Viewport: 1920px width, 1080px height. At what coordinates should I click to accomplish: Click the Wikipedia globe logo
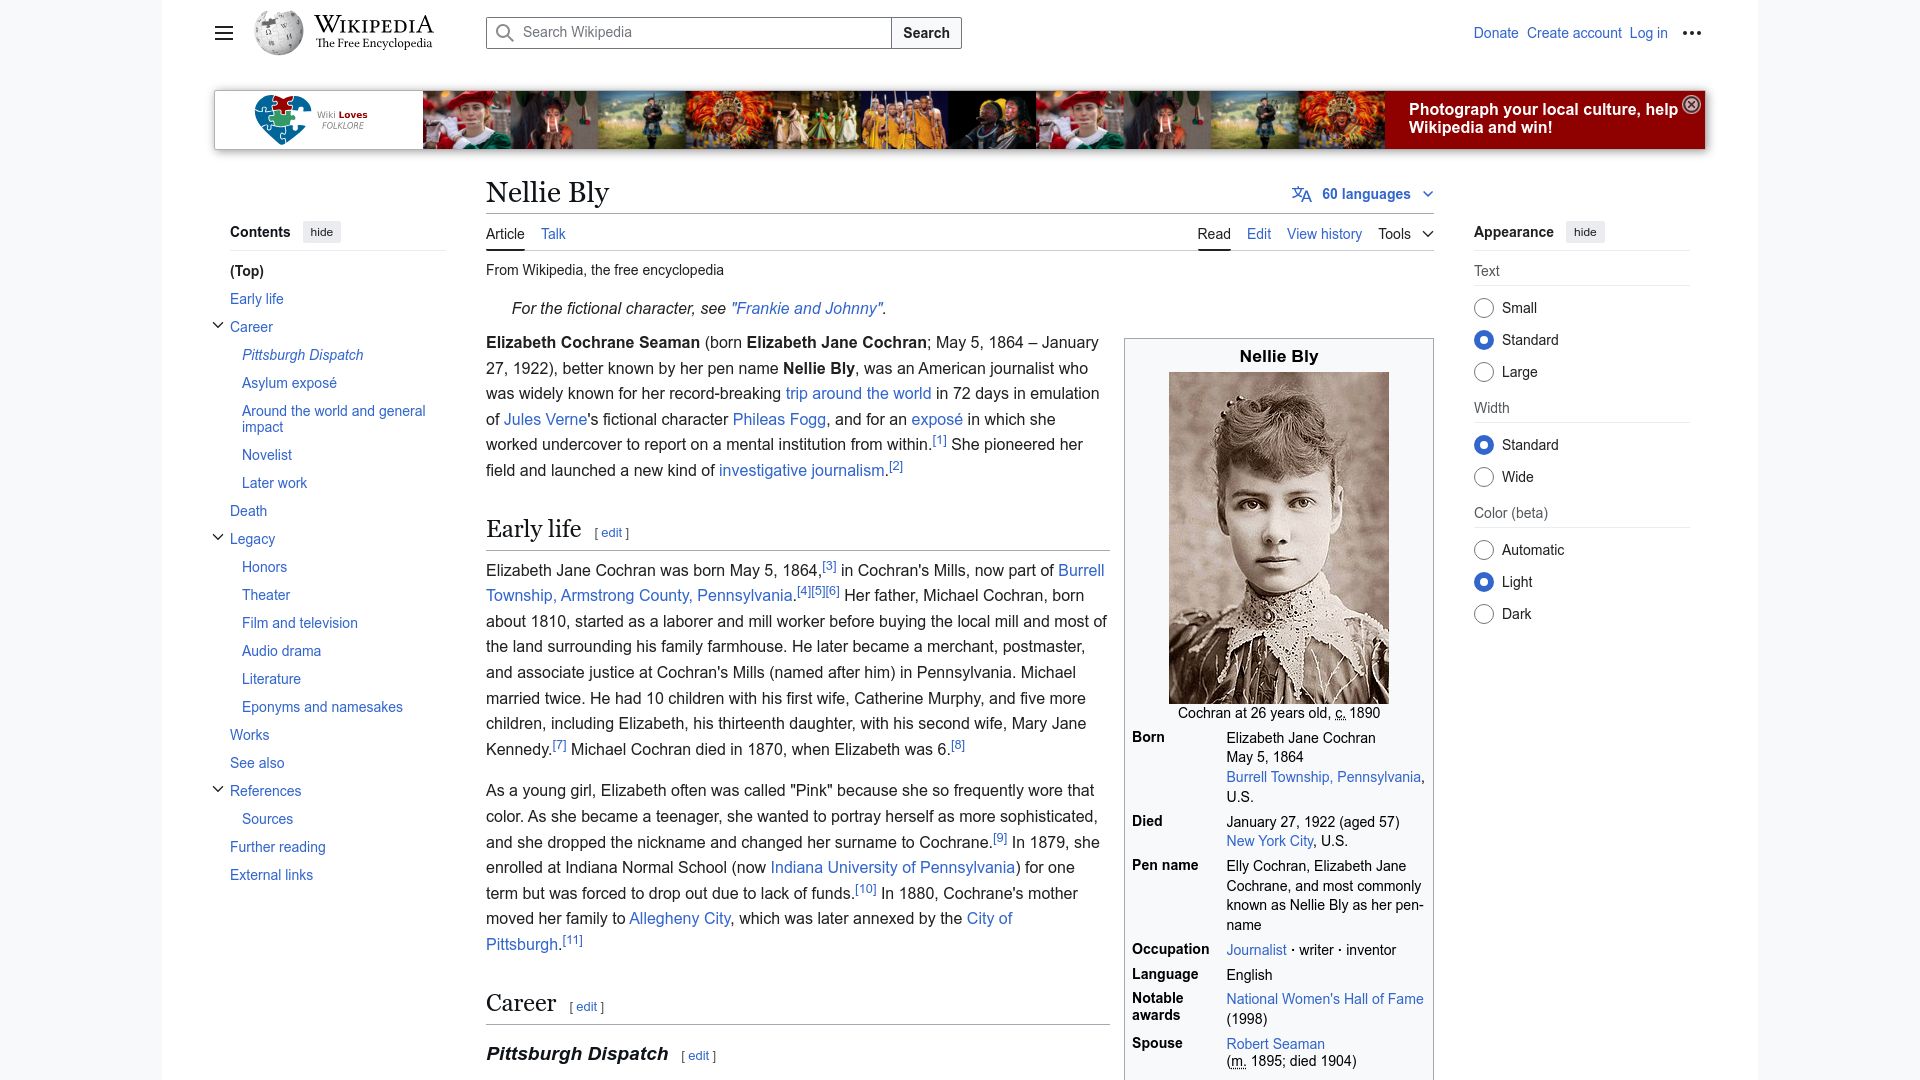(x=279, y=33)
